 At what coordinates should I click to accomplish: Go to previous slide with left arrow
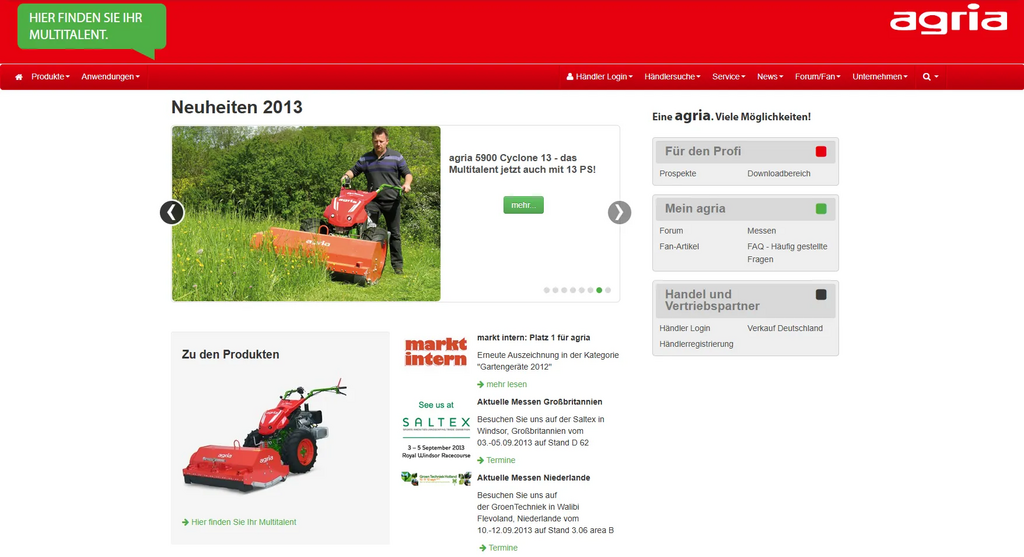point(172,212)
